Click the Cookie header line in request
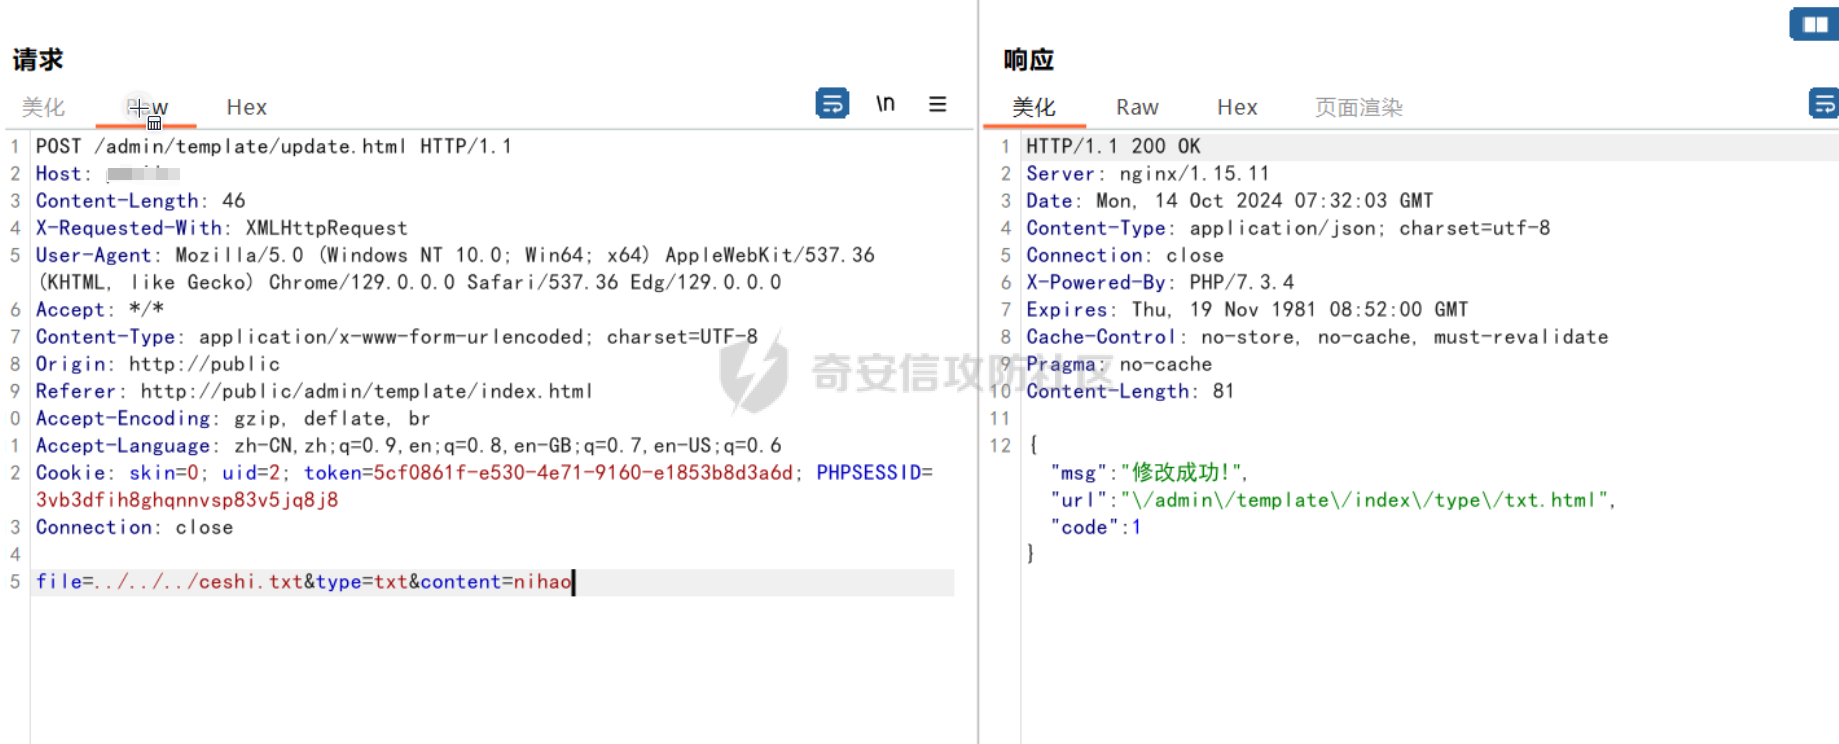The width and height of the screenshot is (1839, 744). point(484,486)
